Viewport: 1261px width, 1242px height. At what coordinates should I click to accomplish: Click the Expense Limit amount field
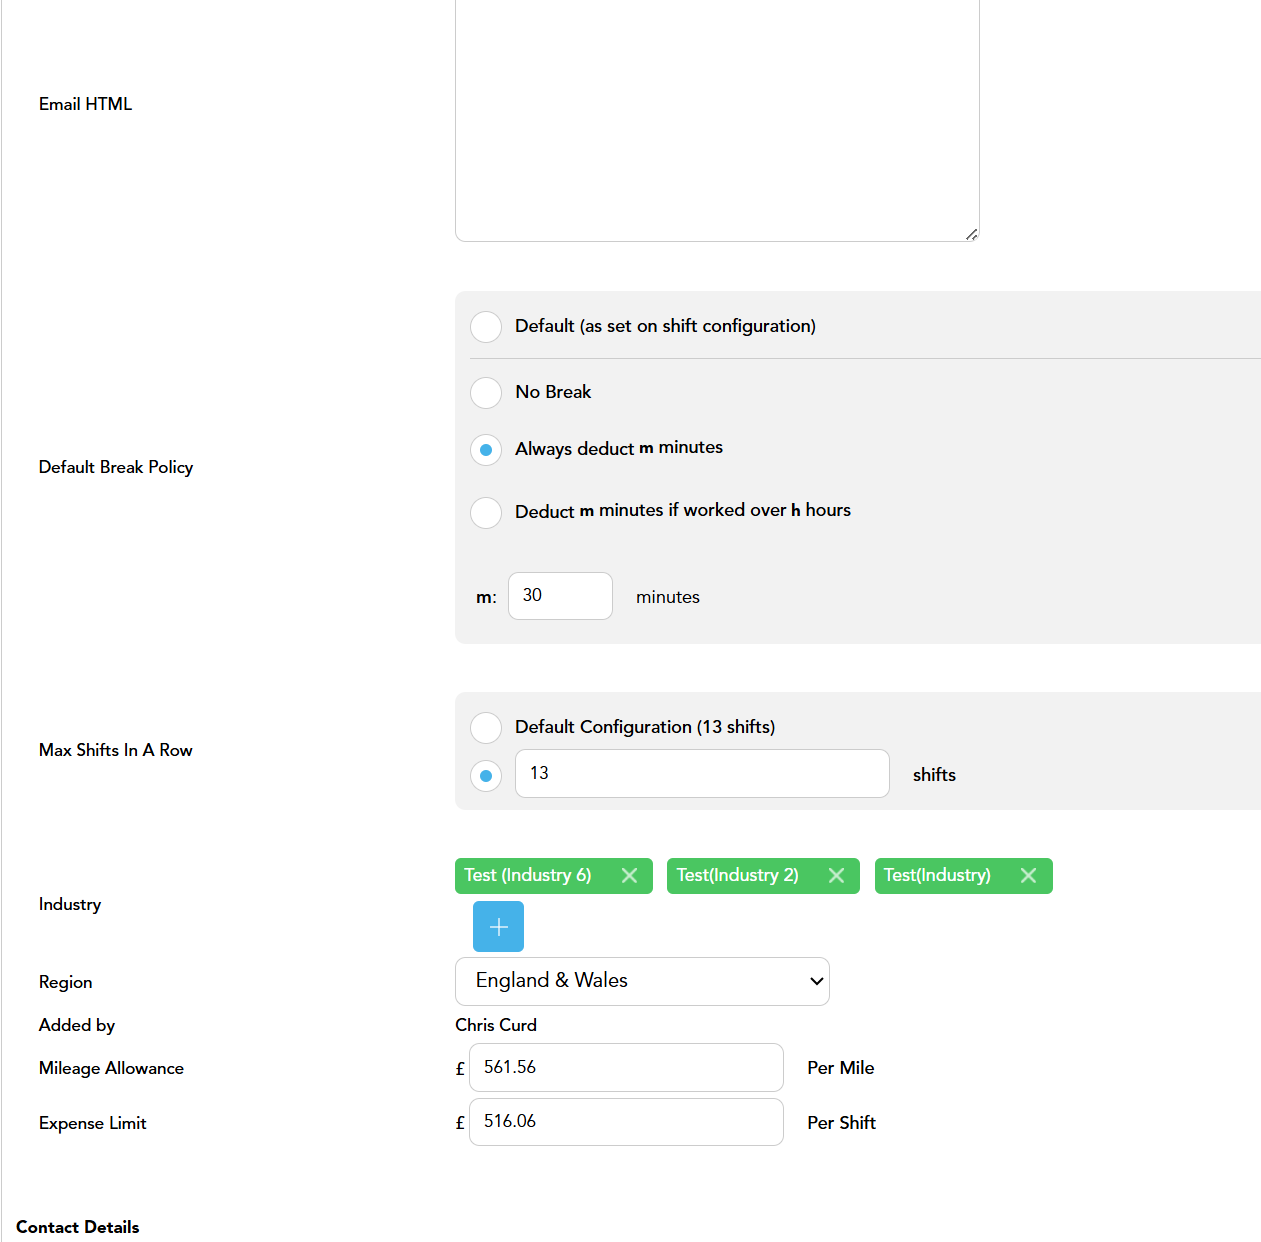(x=626, y=1122)
